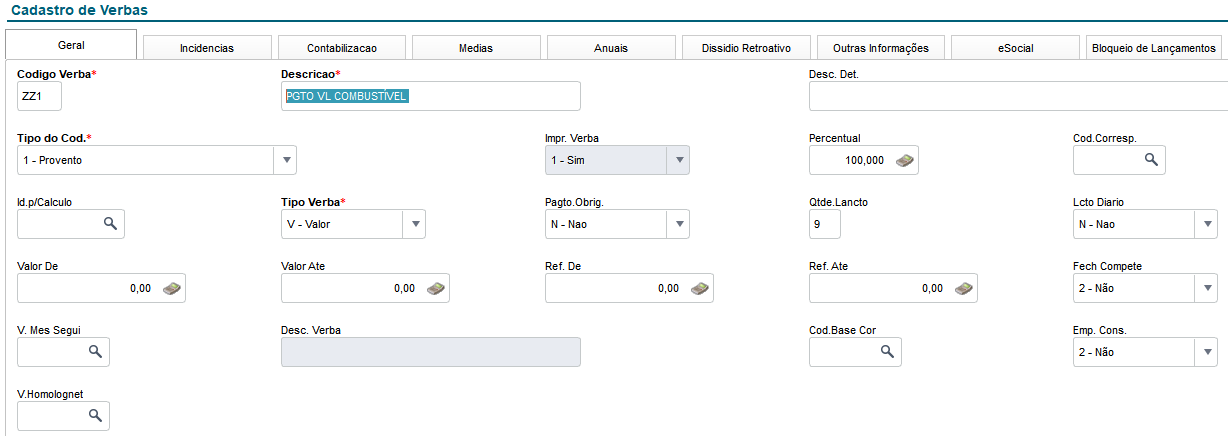The height and width of the screenshot is (436, 1228).
Task: Click the Cadastro de Verbas title
Action: tap(77, 9)
